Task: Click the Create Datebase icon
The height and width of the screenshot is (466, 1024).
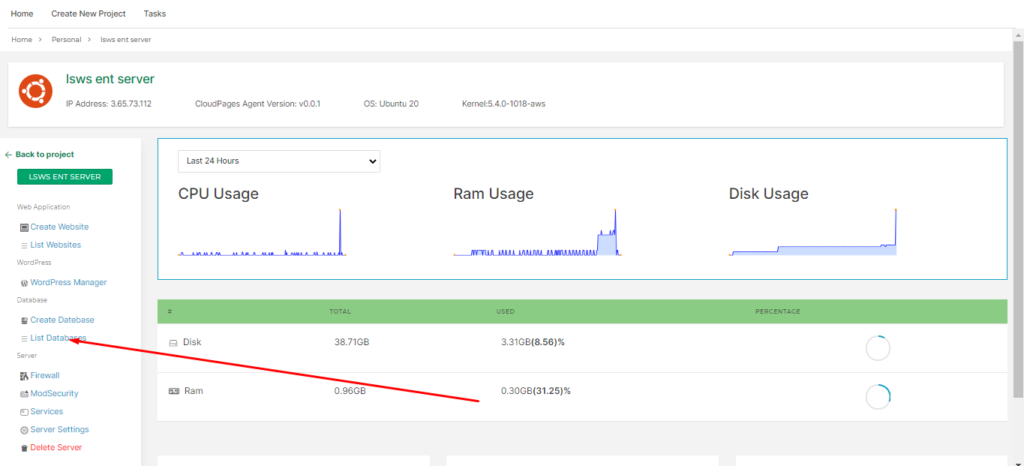Action: click(25, 320)
